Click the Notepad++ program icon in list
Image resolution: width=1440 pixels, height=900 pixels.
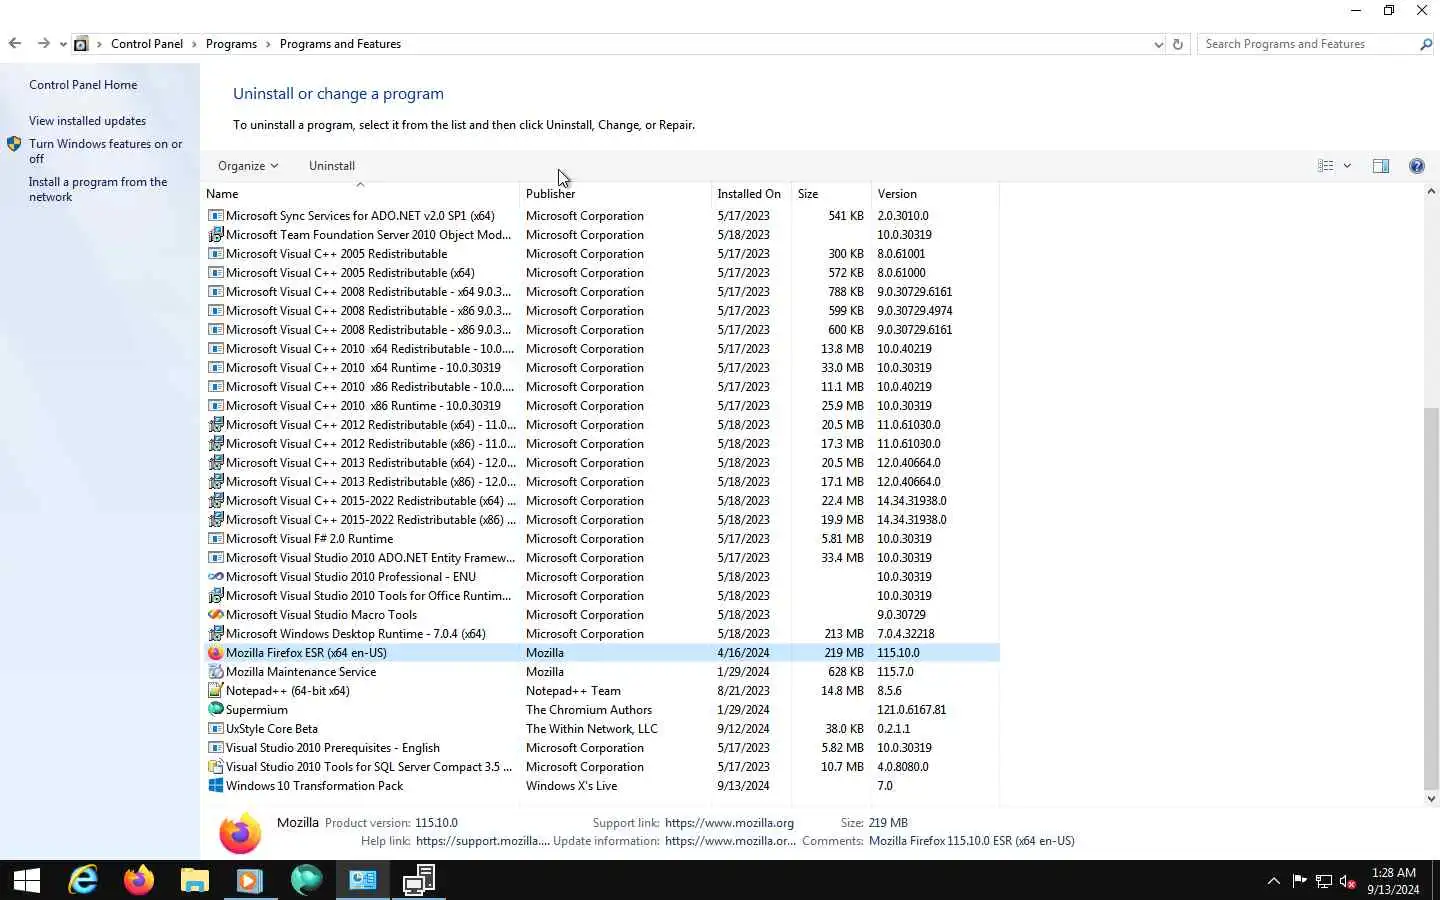[215, 691]
